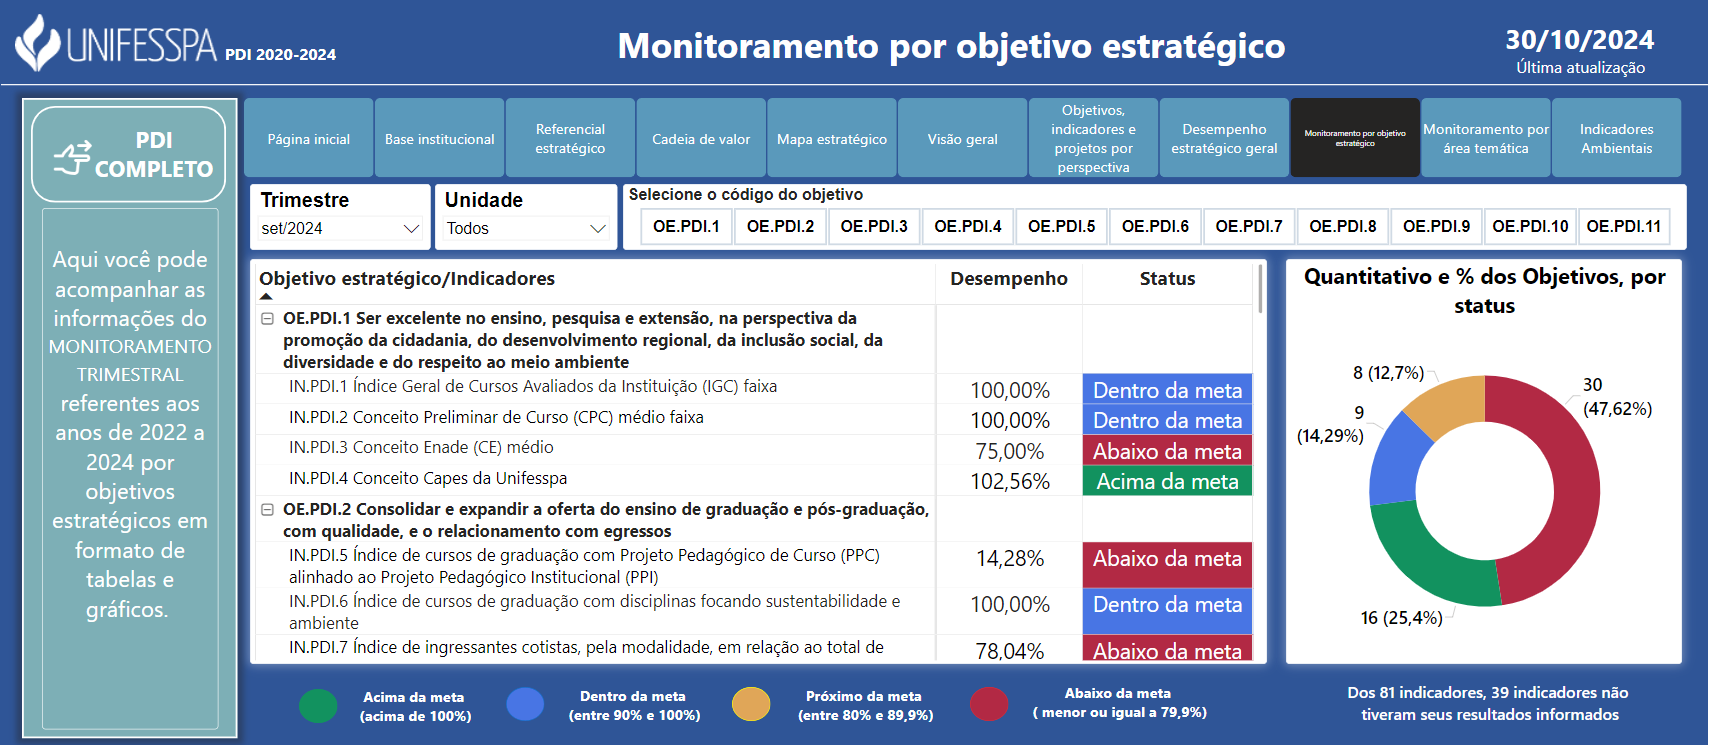Image resolution: width=1709 pixels, height=745 pixels.
Task: Click the table vertical scrollbar
Action: point(1260,288)
